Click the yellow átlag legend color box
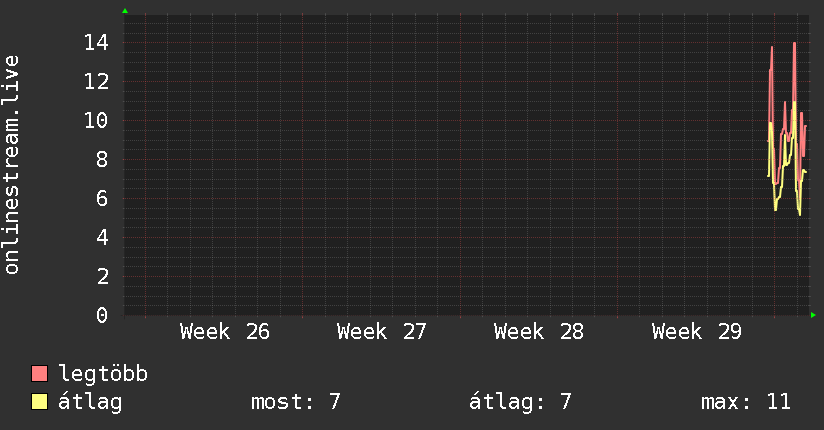Screen dimensions: 824x430 (39, 401)
